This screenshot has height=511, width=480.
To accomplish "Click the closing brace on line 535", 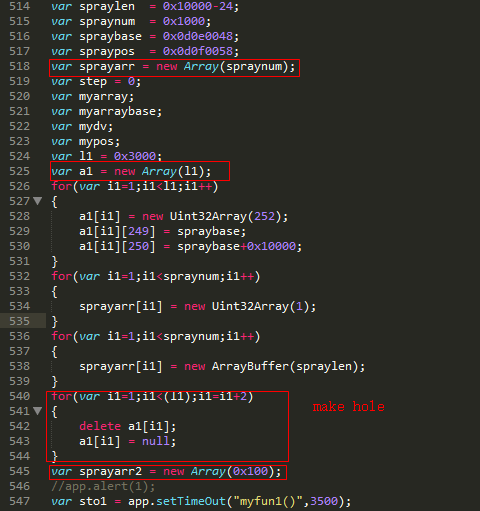I will (x=55, y=322).
